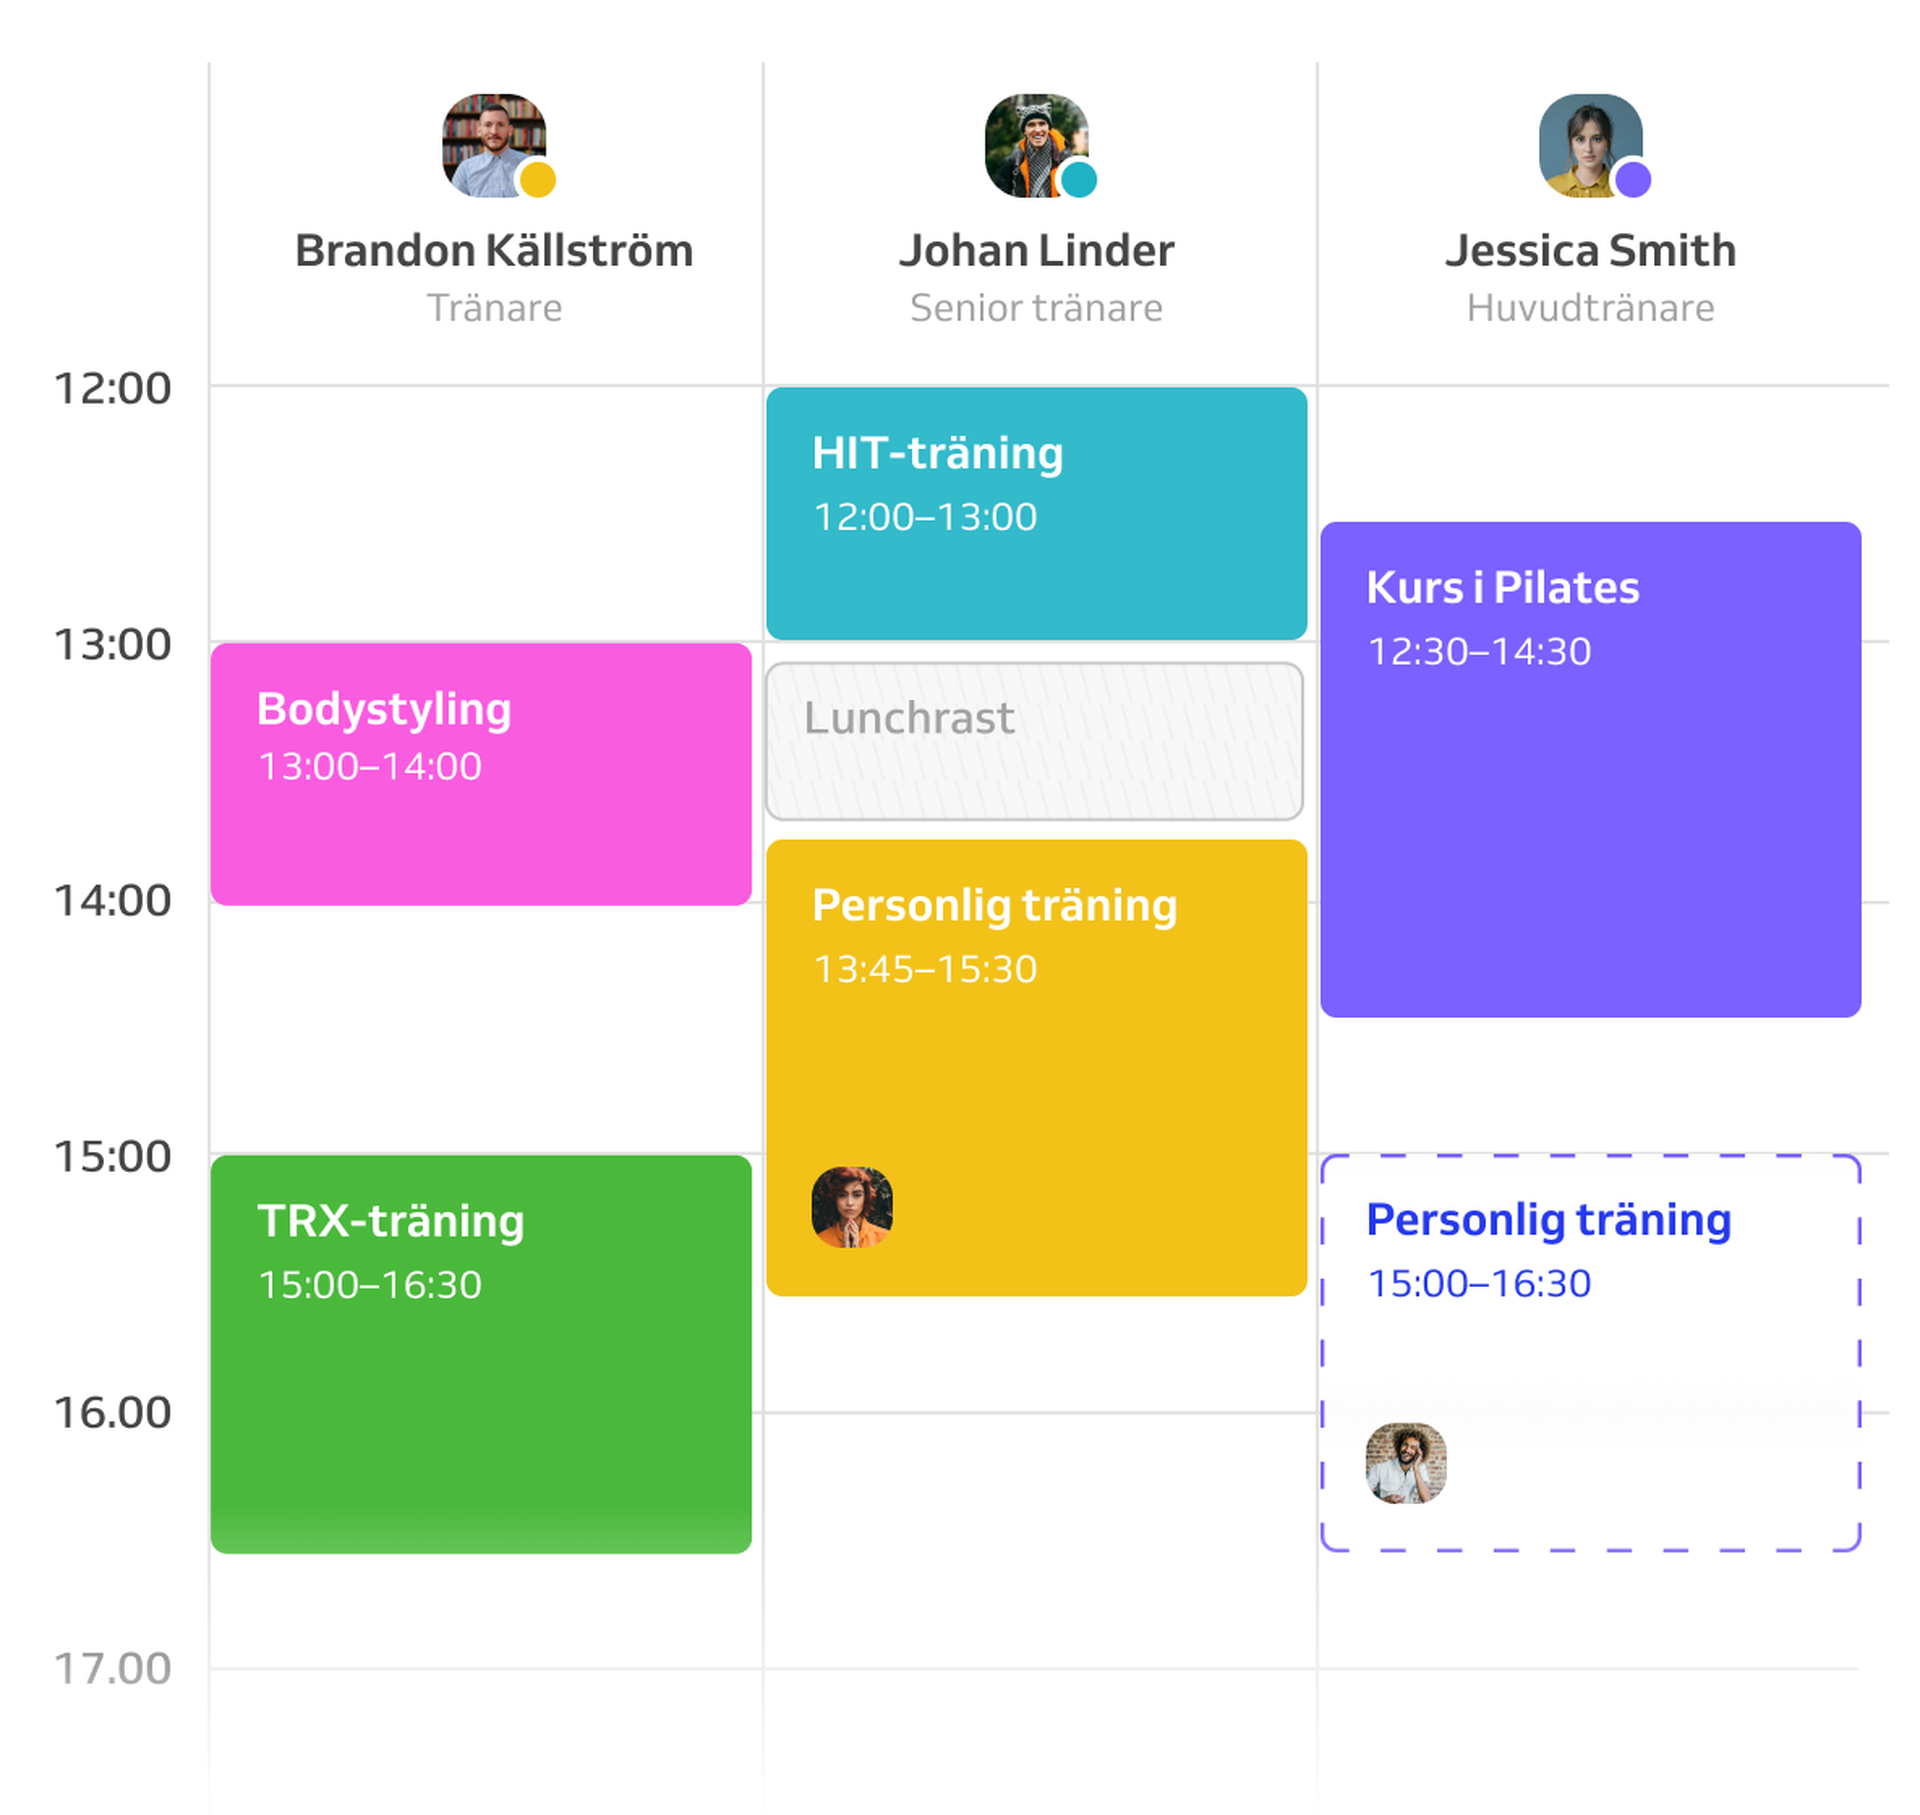
Task: Click client photo in dashed Personlig träning
Action: point(1406,1463)
